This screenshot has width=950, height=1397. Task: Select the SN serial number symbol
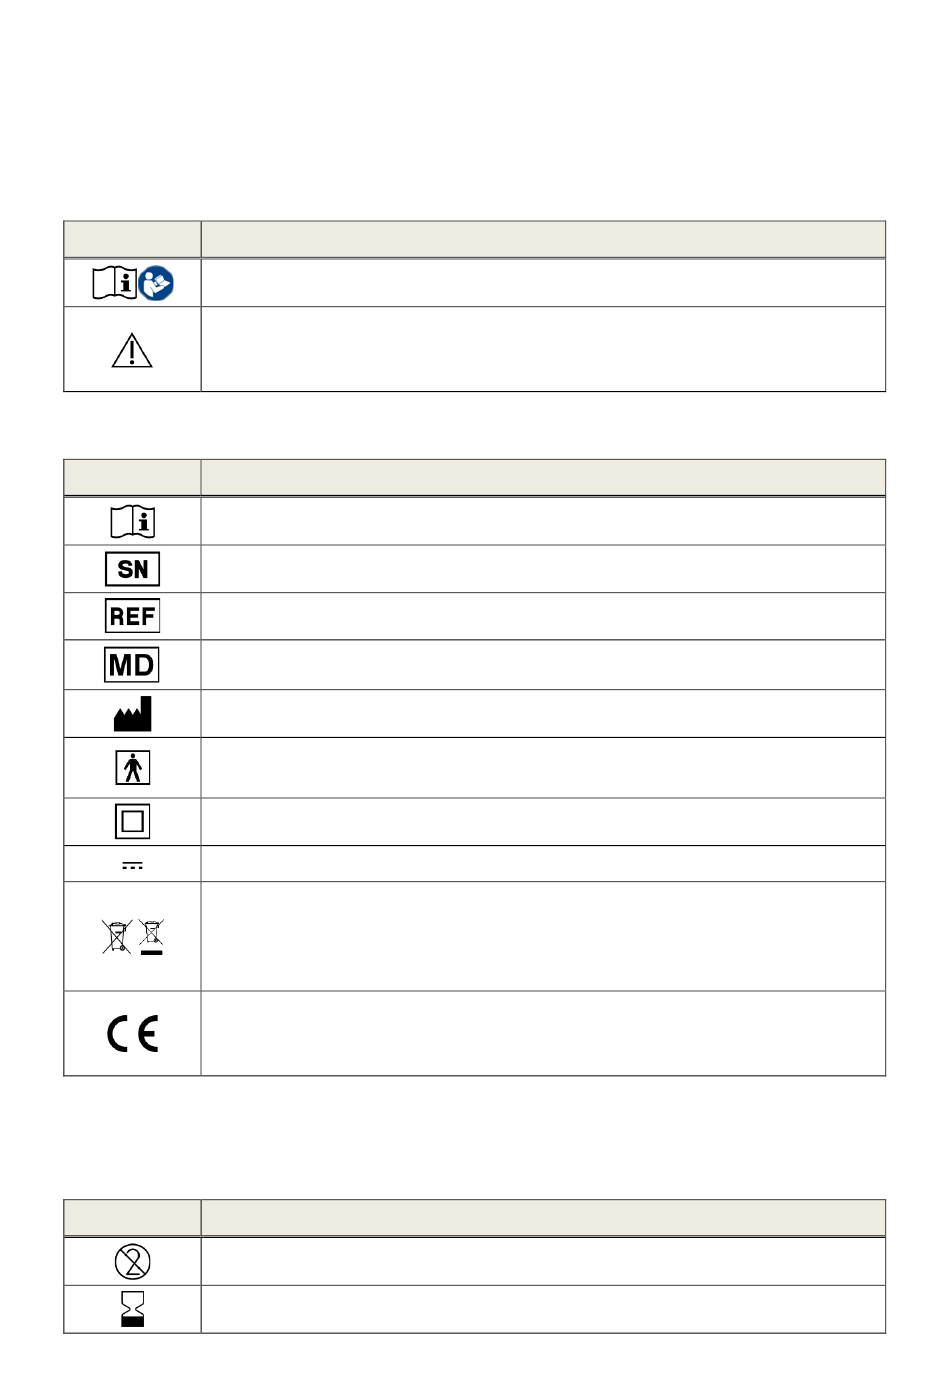tap(132, 569)
